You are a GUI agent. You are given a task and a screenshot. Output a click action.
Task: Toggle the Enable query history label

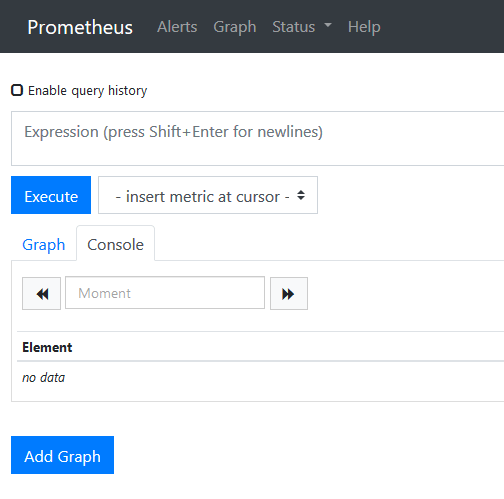87,91
